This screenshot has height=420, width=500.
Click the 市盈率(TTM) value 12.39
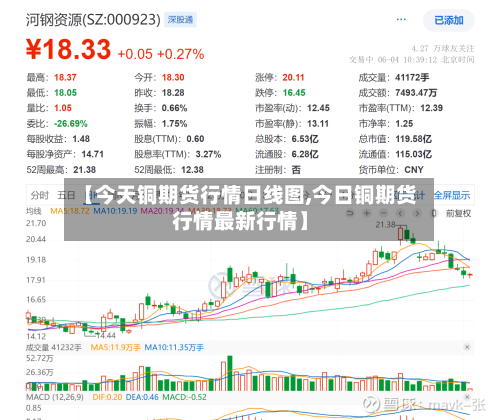(431, 108)
